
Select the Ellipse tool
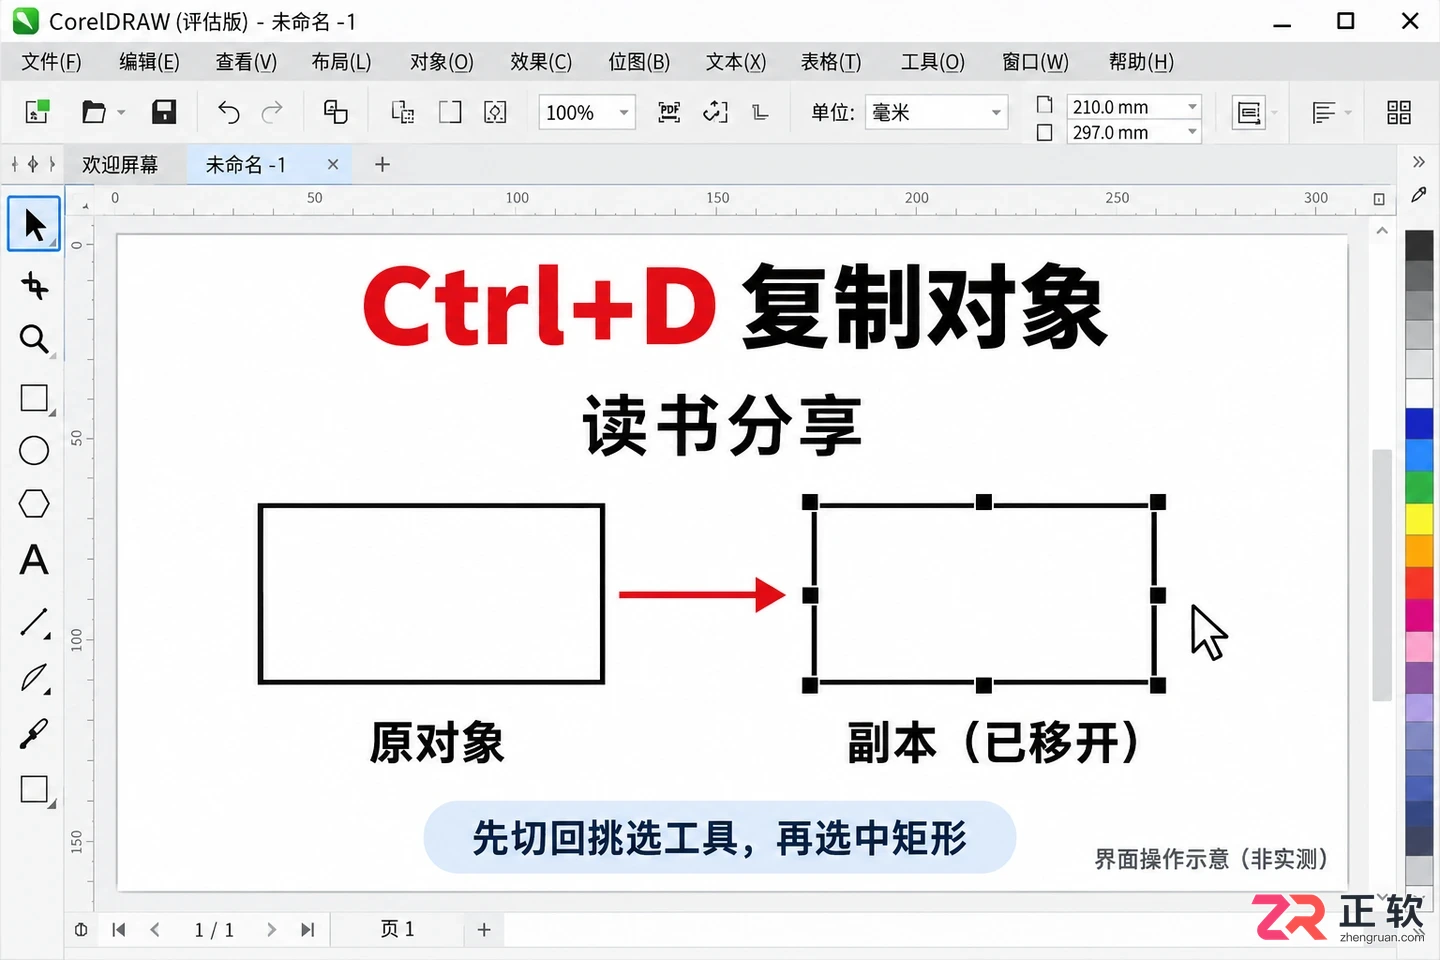[34, 450]
